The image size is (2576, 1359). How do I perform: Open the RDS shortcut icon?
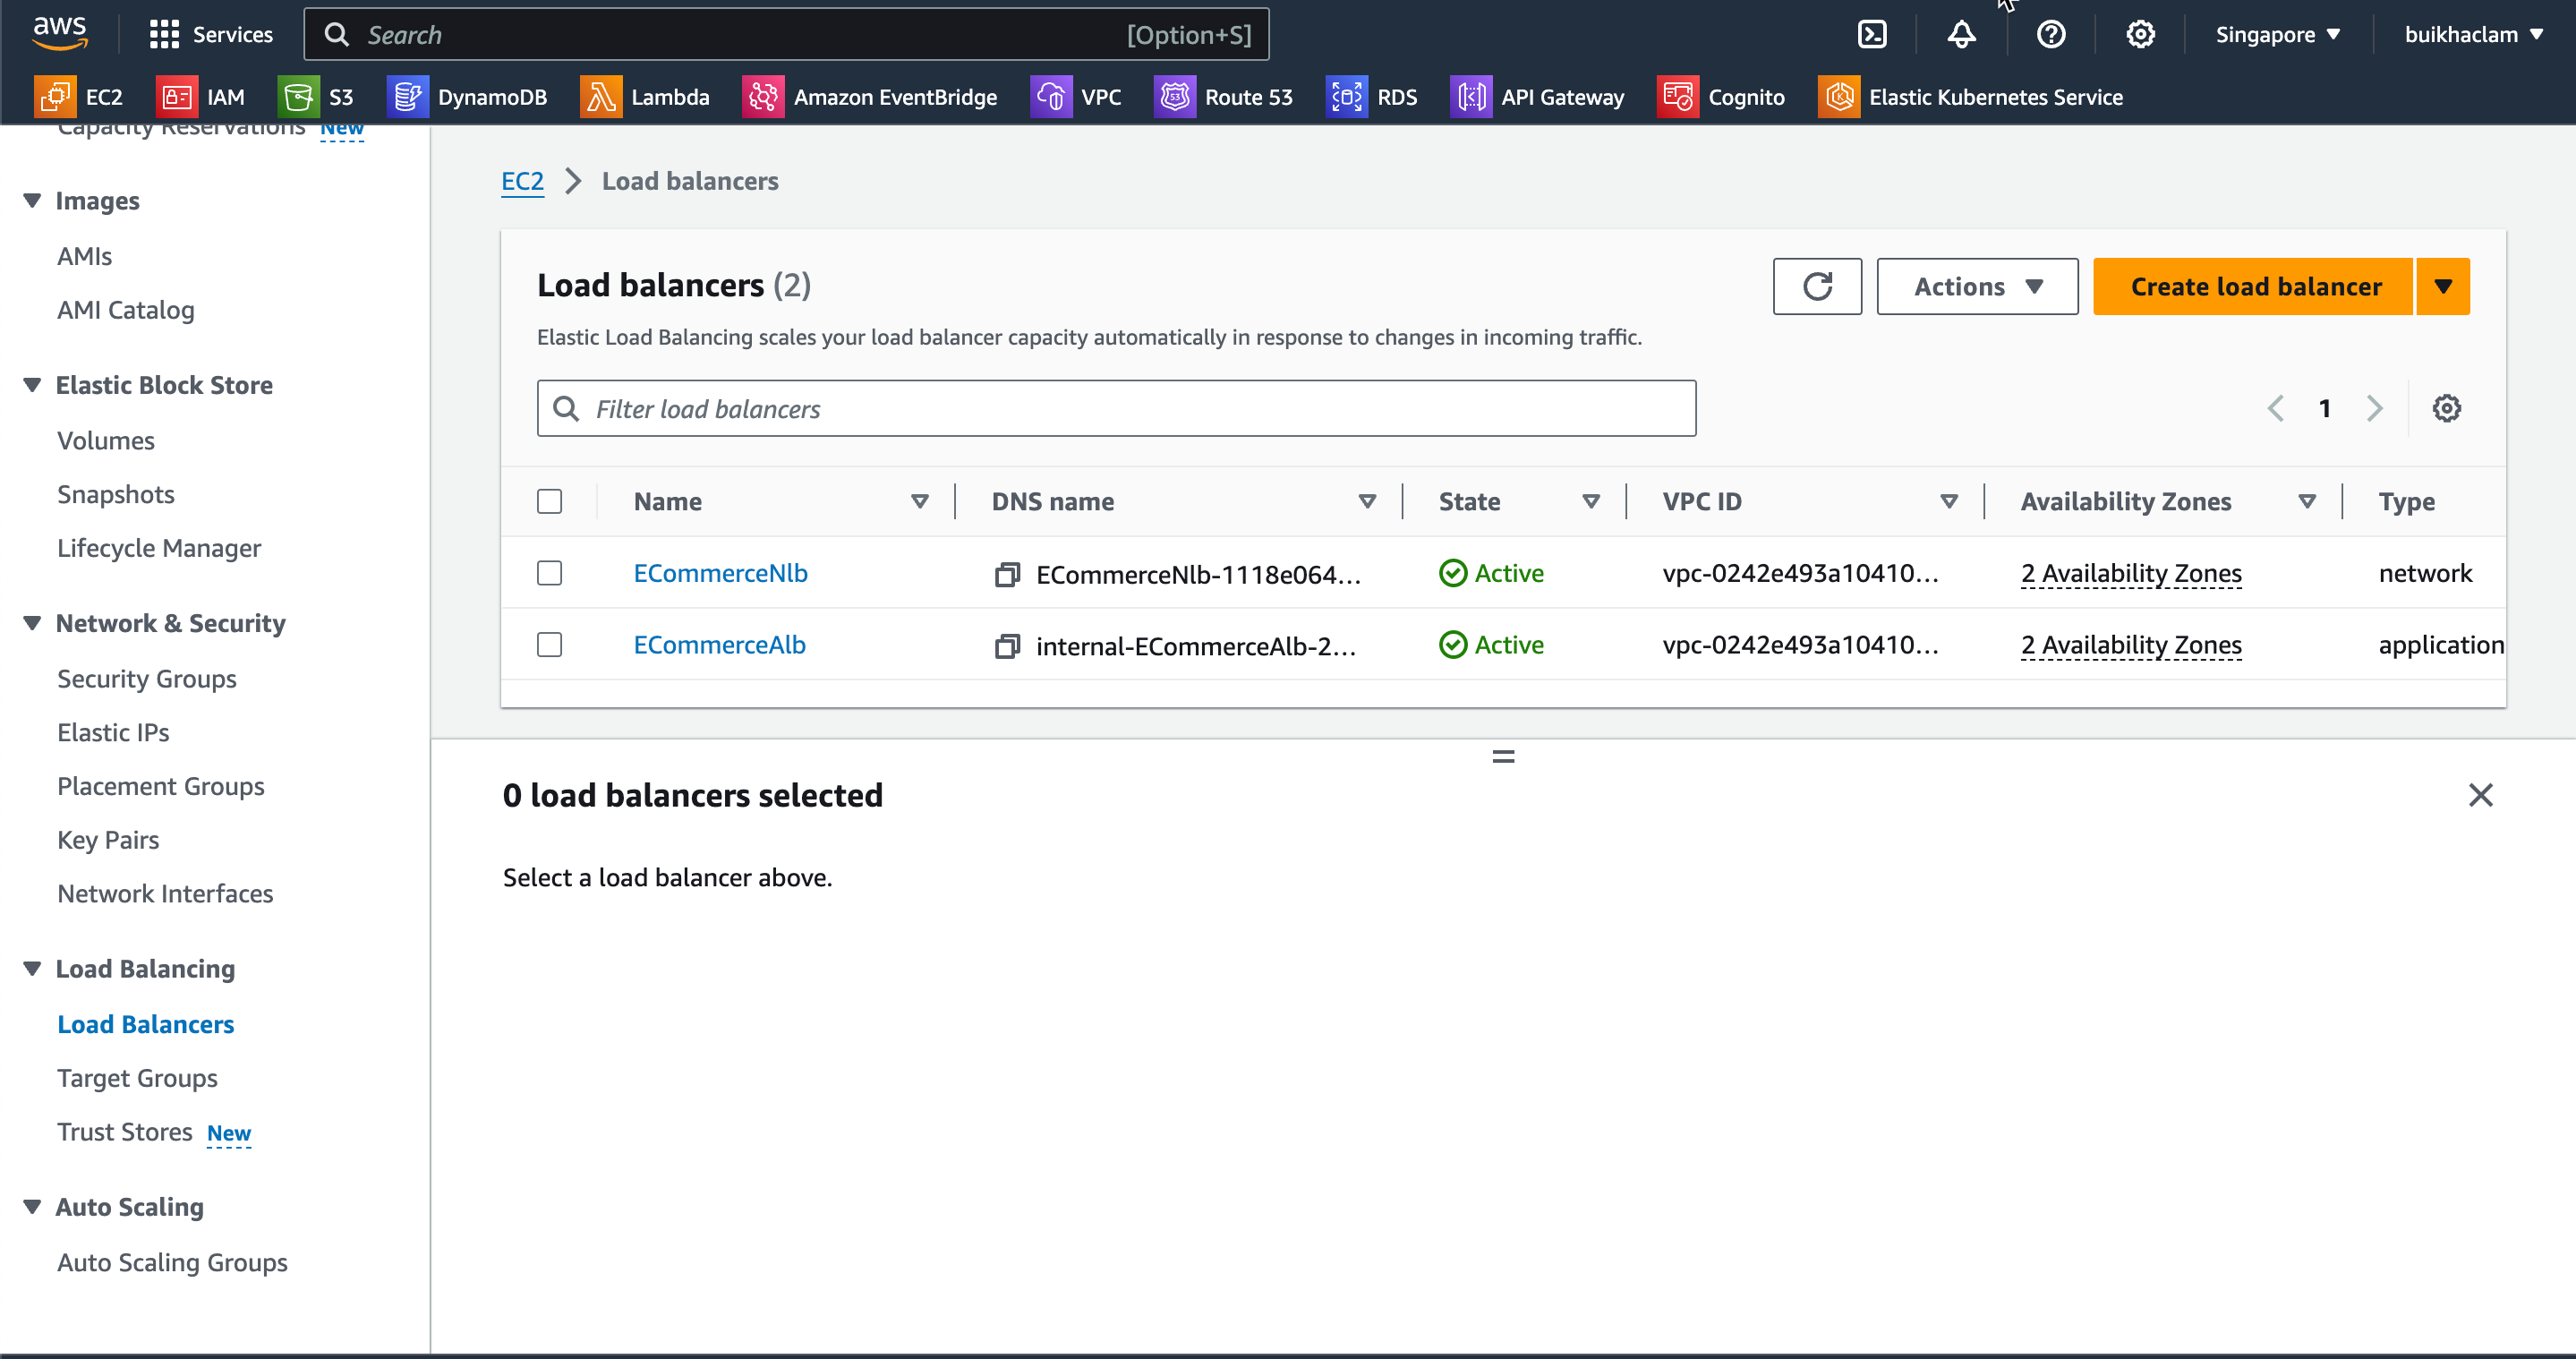pyautogui.click(x=1347, y=97)
